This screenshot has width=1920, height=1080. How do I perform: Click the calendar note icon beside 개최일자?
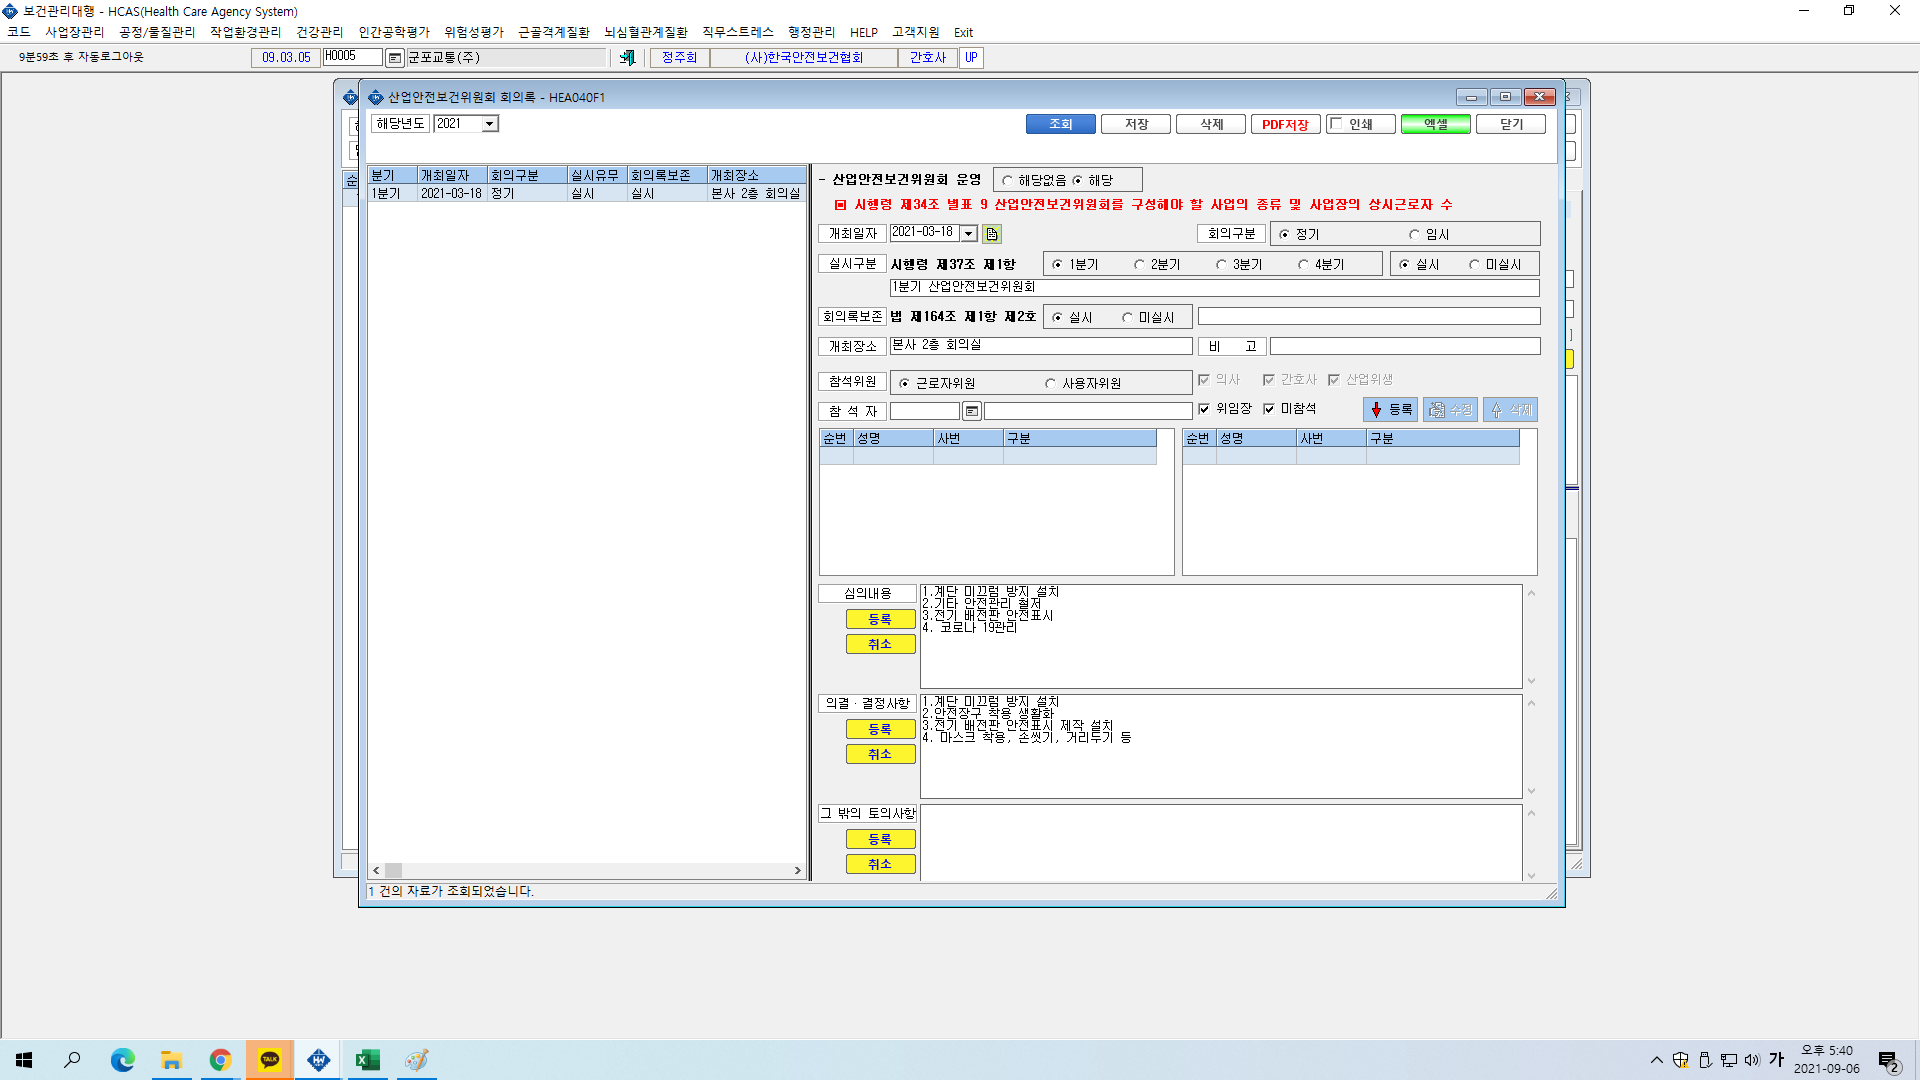[x=992, y=234]
